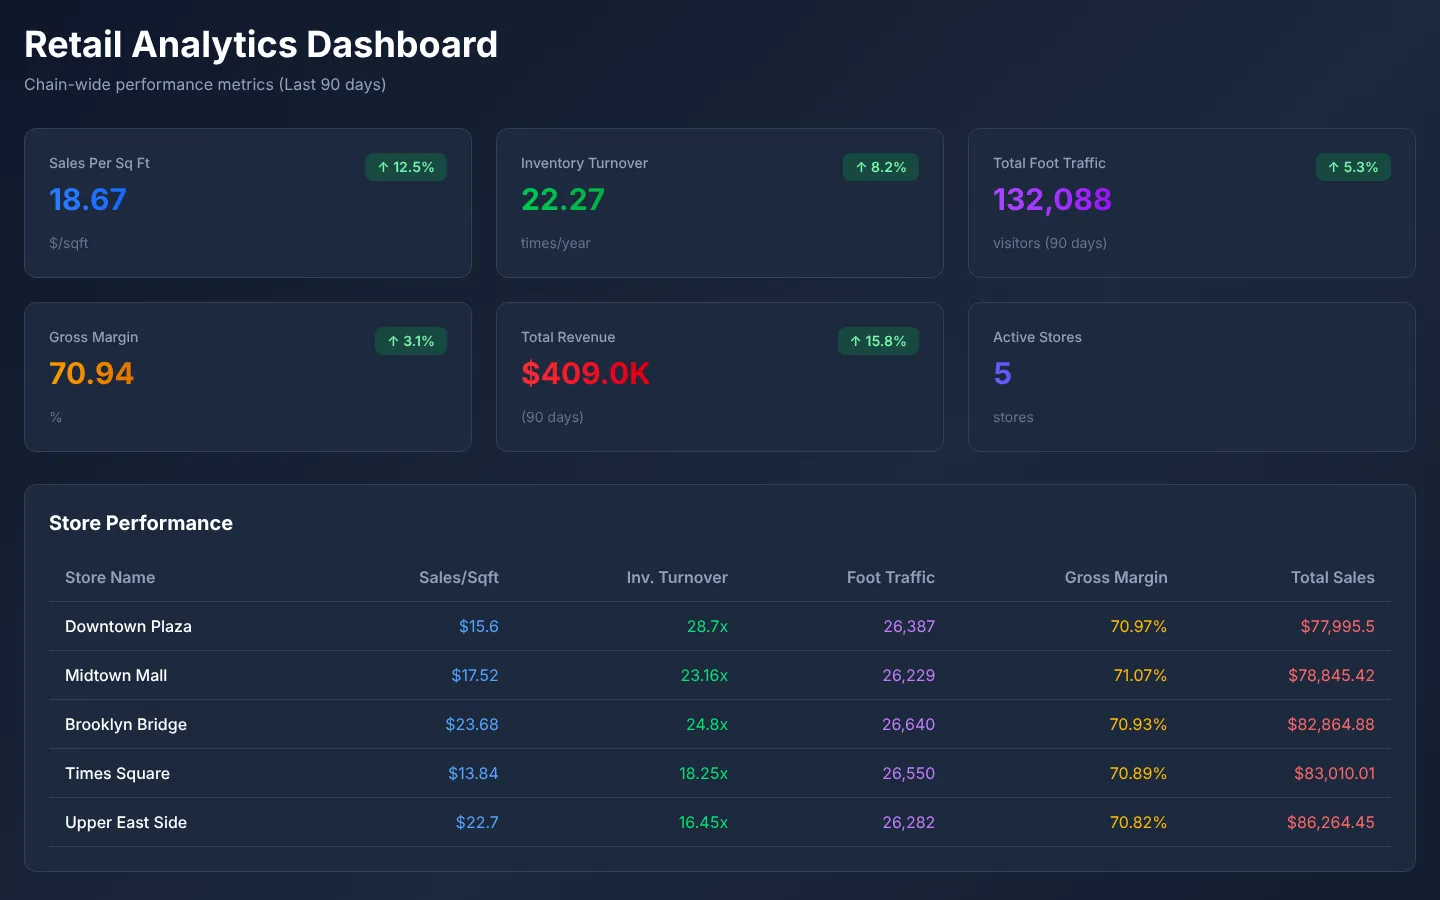Click the Store Name column header
Screen dimensions: 1440x900
tap(110, 577)
